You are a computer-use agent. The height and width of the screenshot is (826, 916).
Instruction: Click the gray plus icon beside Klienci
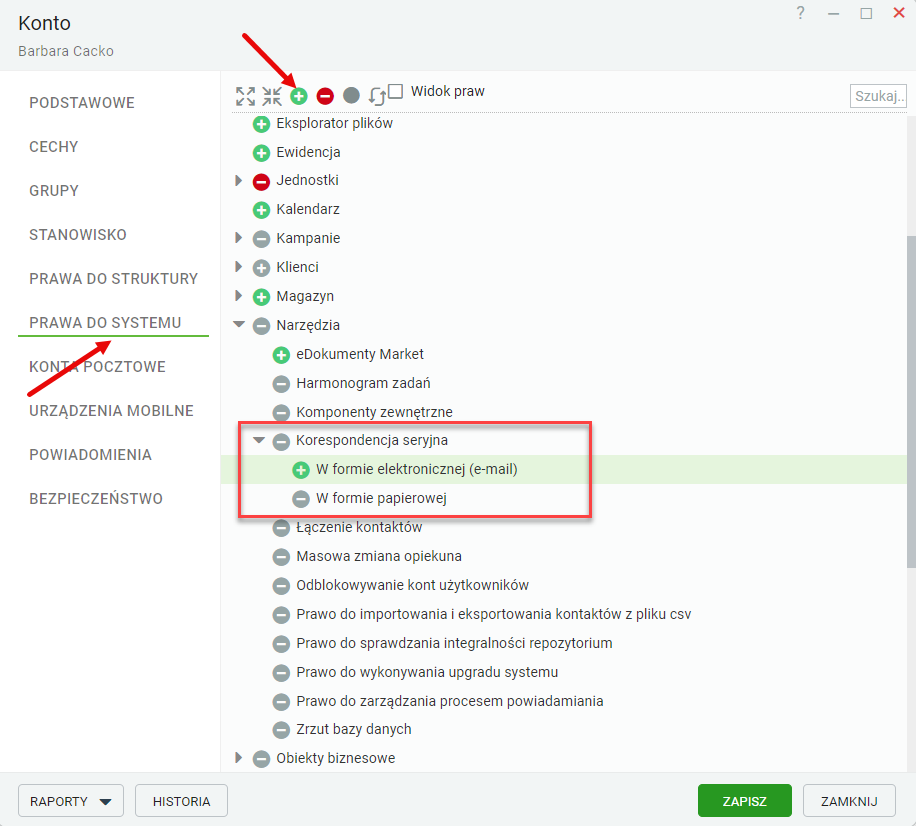click(x=261, y=268)
